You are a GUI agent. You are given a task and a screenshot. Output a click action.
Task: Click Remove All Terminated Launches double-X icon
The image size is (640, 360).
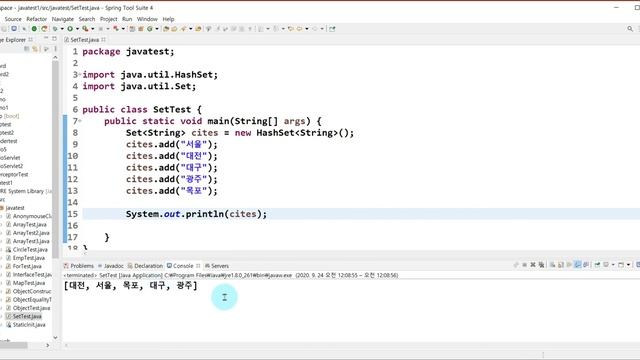click(541, 265)
